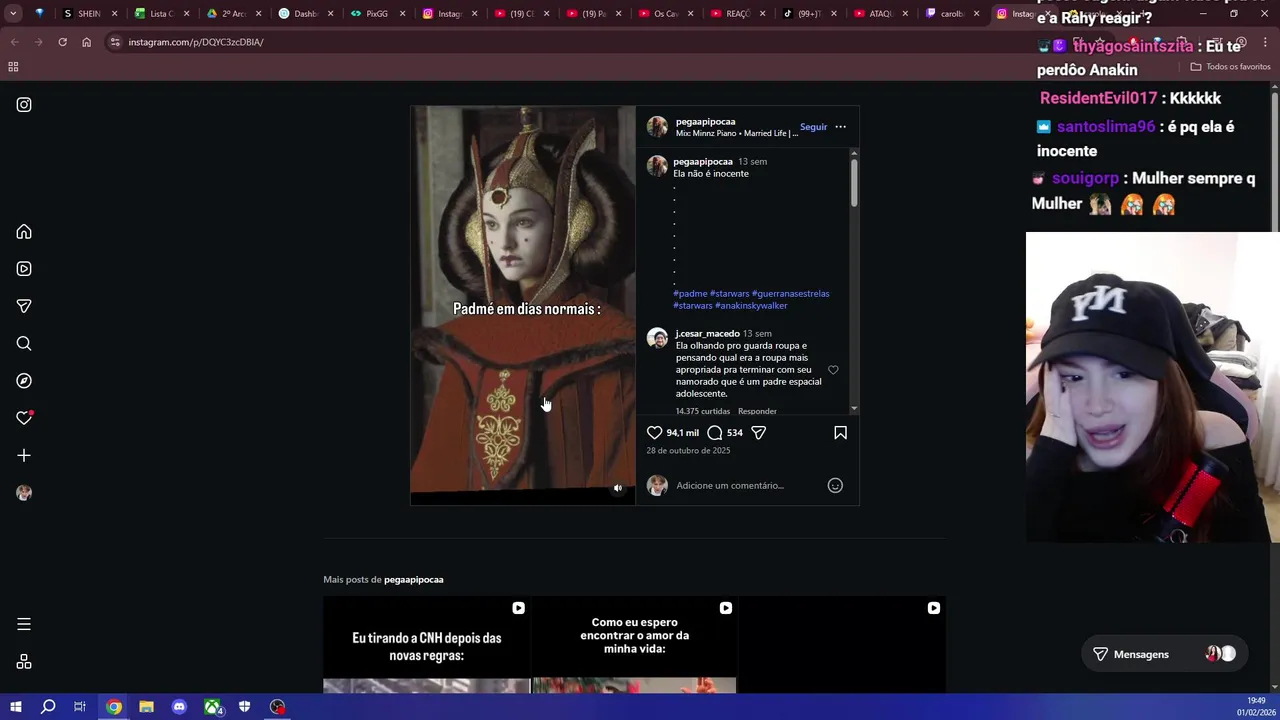Open pegaapipocaa link in Mais posts heading

[413, 580]
